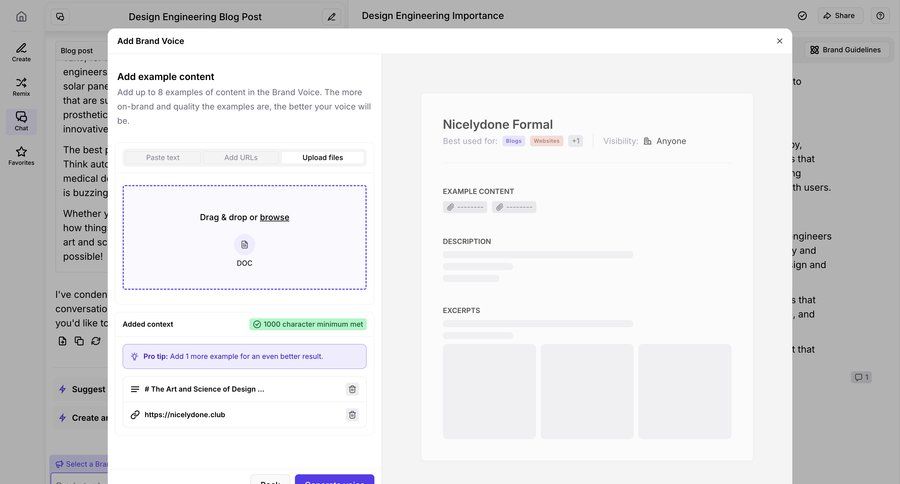The width and height of the screenshot is (900, 484).
Task: Click the second example content attachment chip
Action: tap(514, 207)
